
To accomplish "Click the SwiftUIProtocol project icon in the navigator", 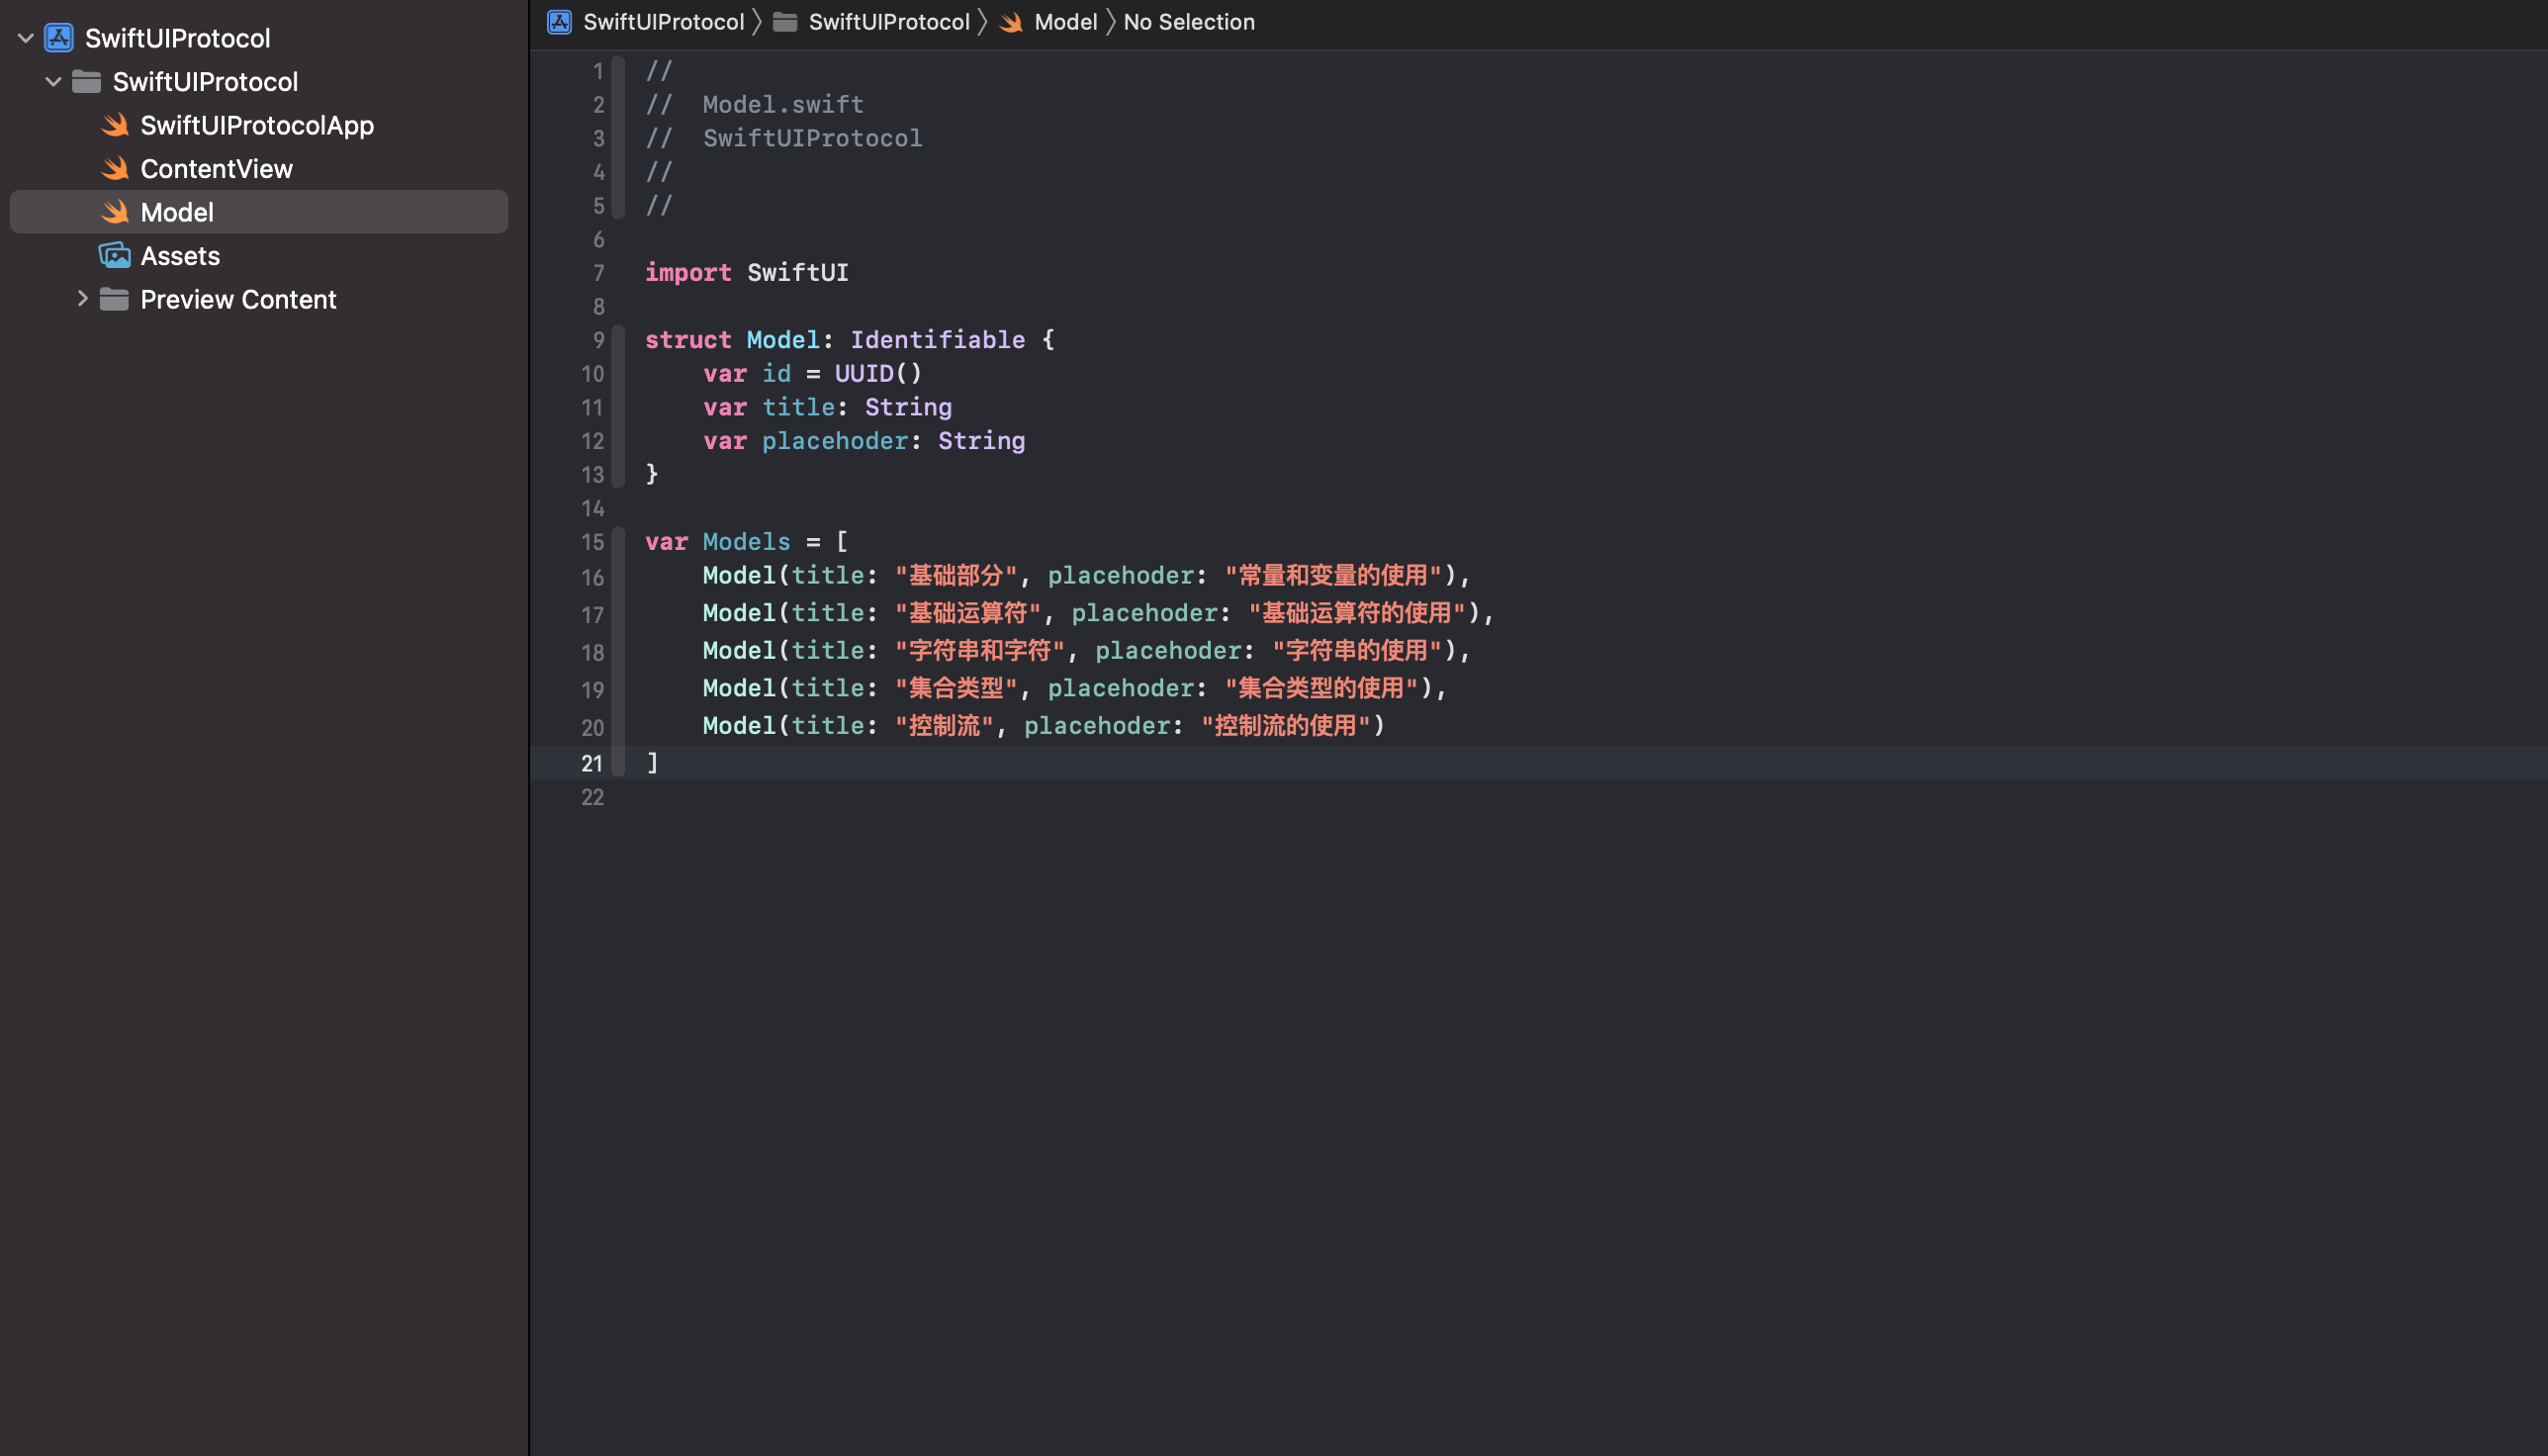I will (59, 38).
